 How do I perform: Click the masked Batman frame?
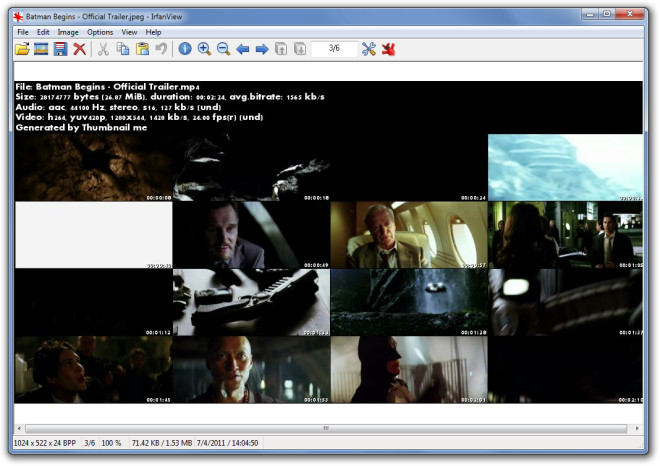(x=409, y=370)
